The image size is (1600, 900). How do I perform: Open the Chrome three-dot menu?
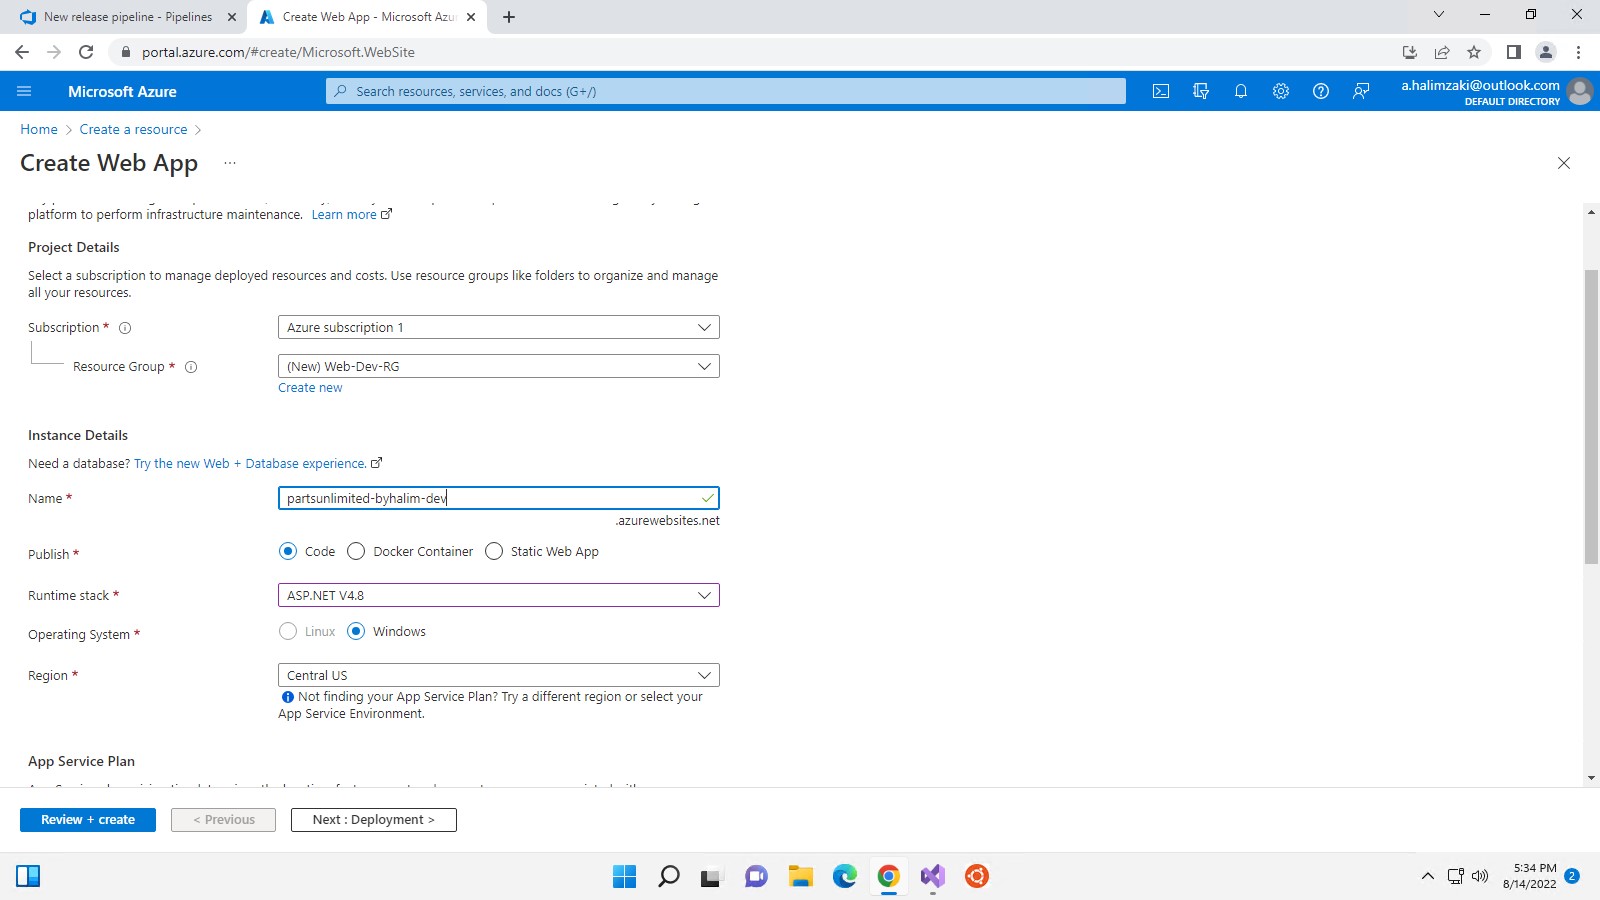tap(1578, 52)
